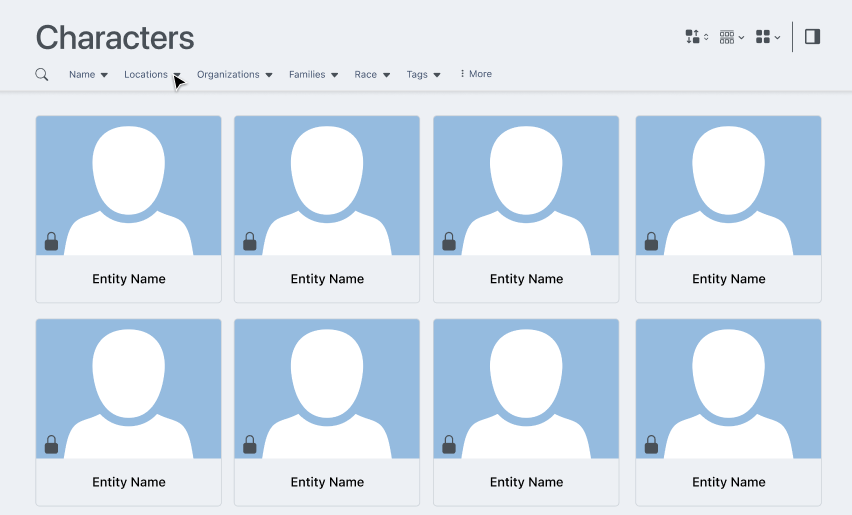Open the Tags filter menu
The image size is (852, 515).
(423, 74)
